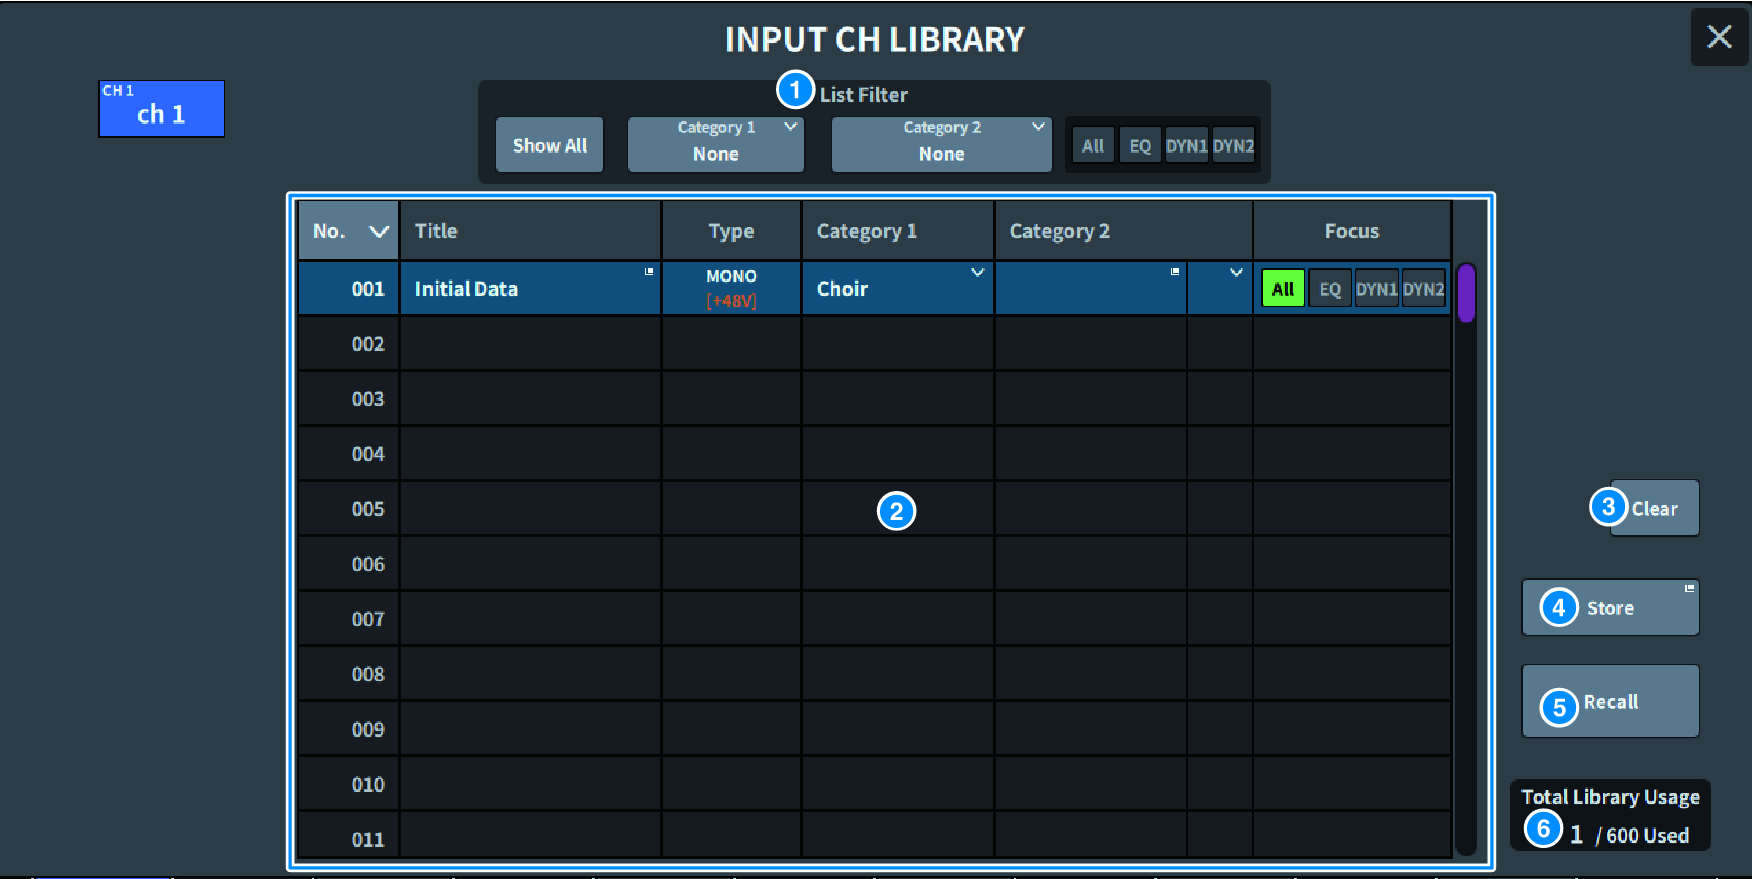Viewport: 1754px width, 879px height.
Task: Open the Category 1 filter dropdown
Action: pos(715,145)
